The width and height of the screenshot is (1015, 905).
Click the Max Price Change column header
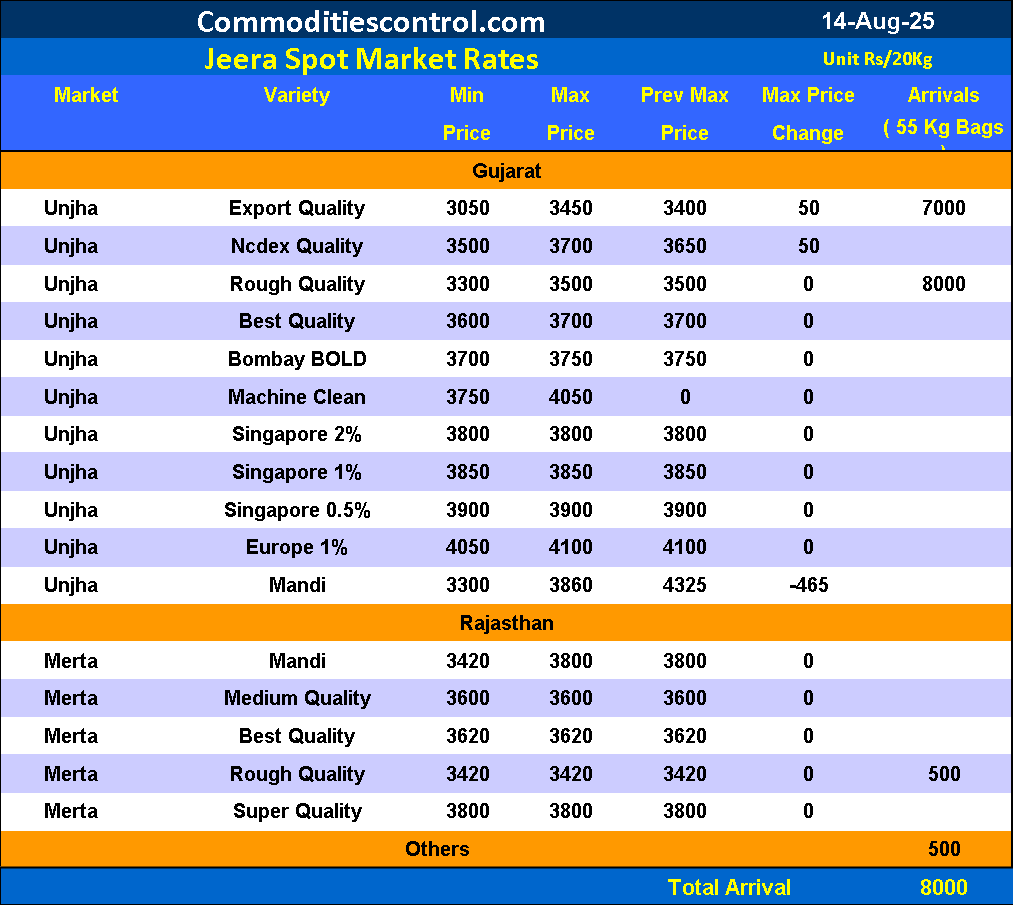808,114
